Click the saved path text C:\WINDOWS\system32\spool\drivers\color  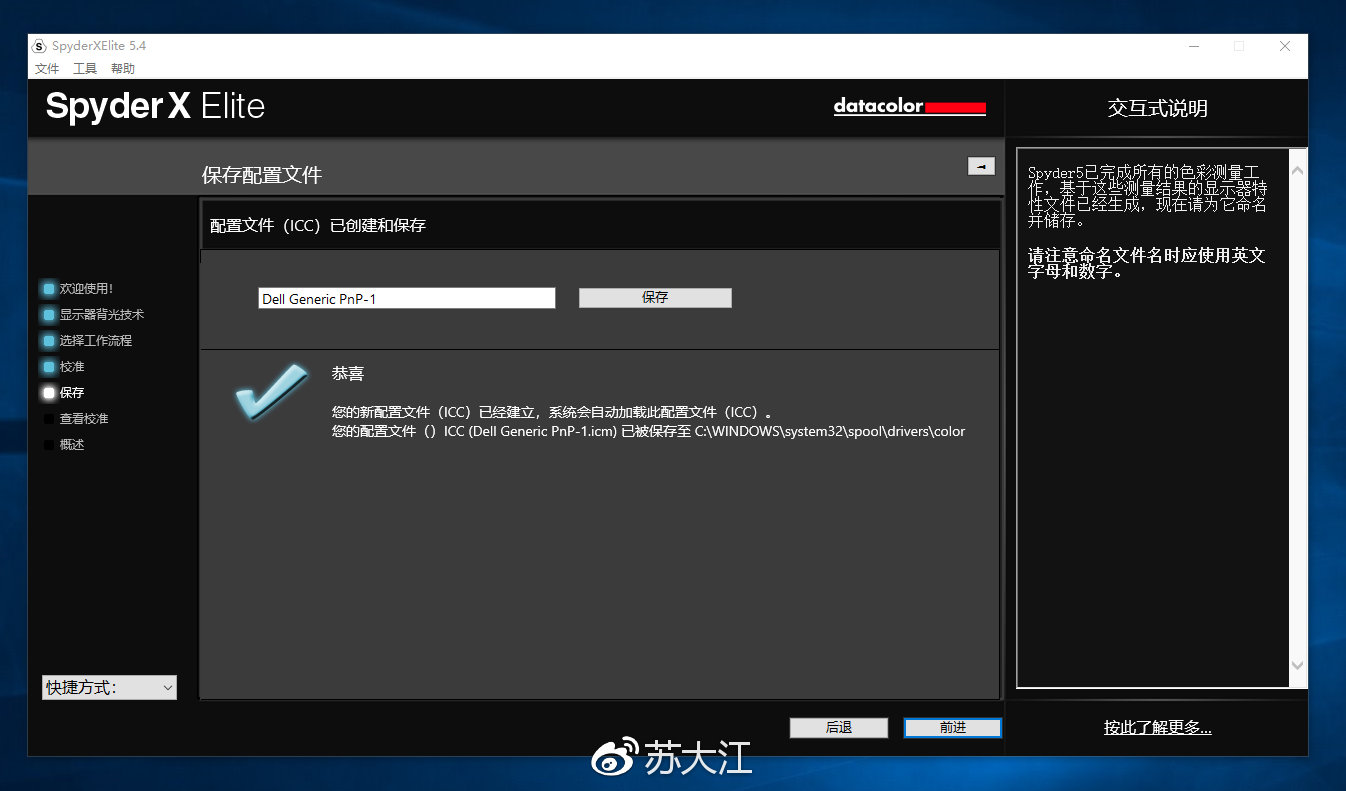click(830, 432)
